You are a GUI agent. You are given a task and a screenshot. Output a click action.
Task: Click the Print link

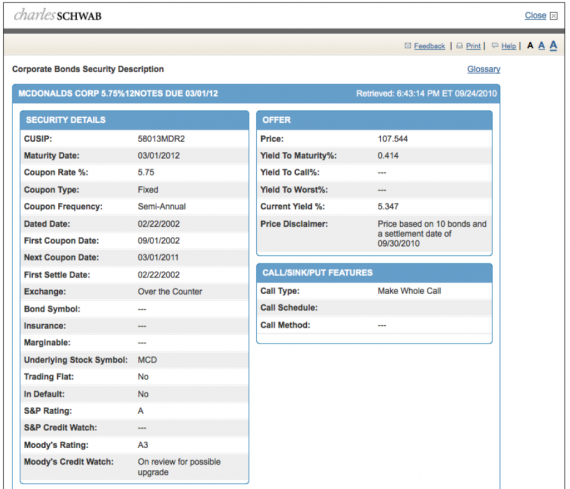point(473,46)
